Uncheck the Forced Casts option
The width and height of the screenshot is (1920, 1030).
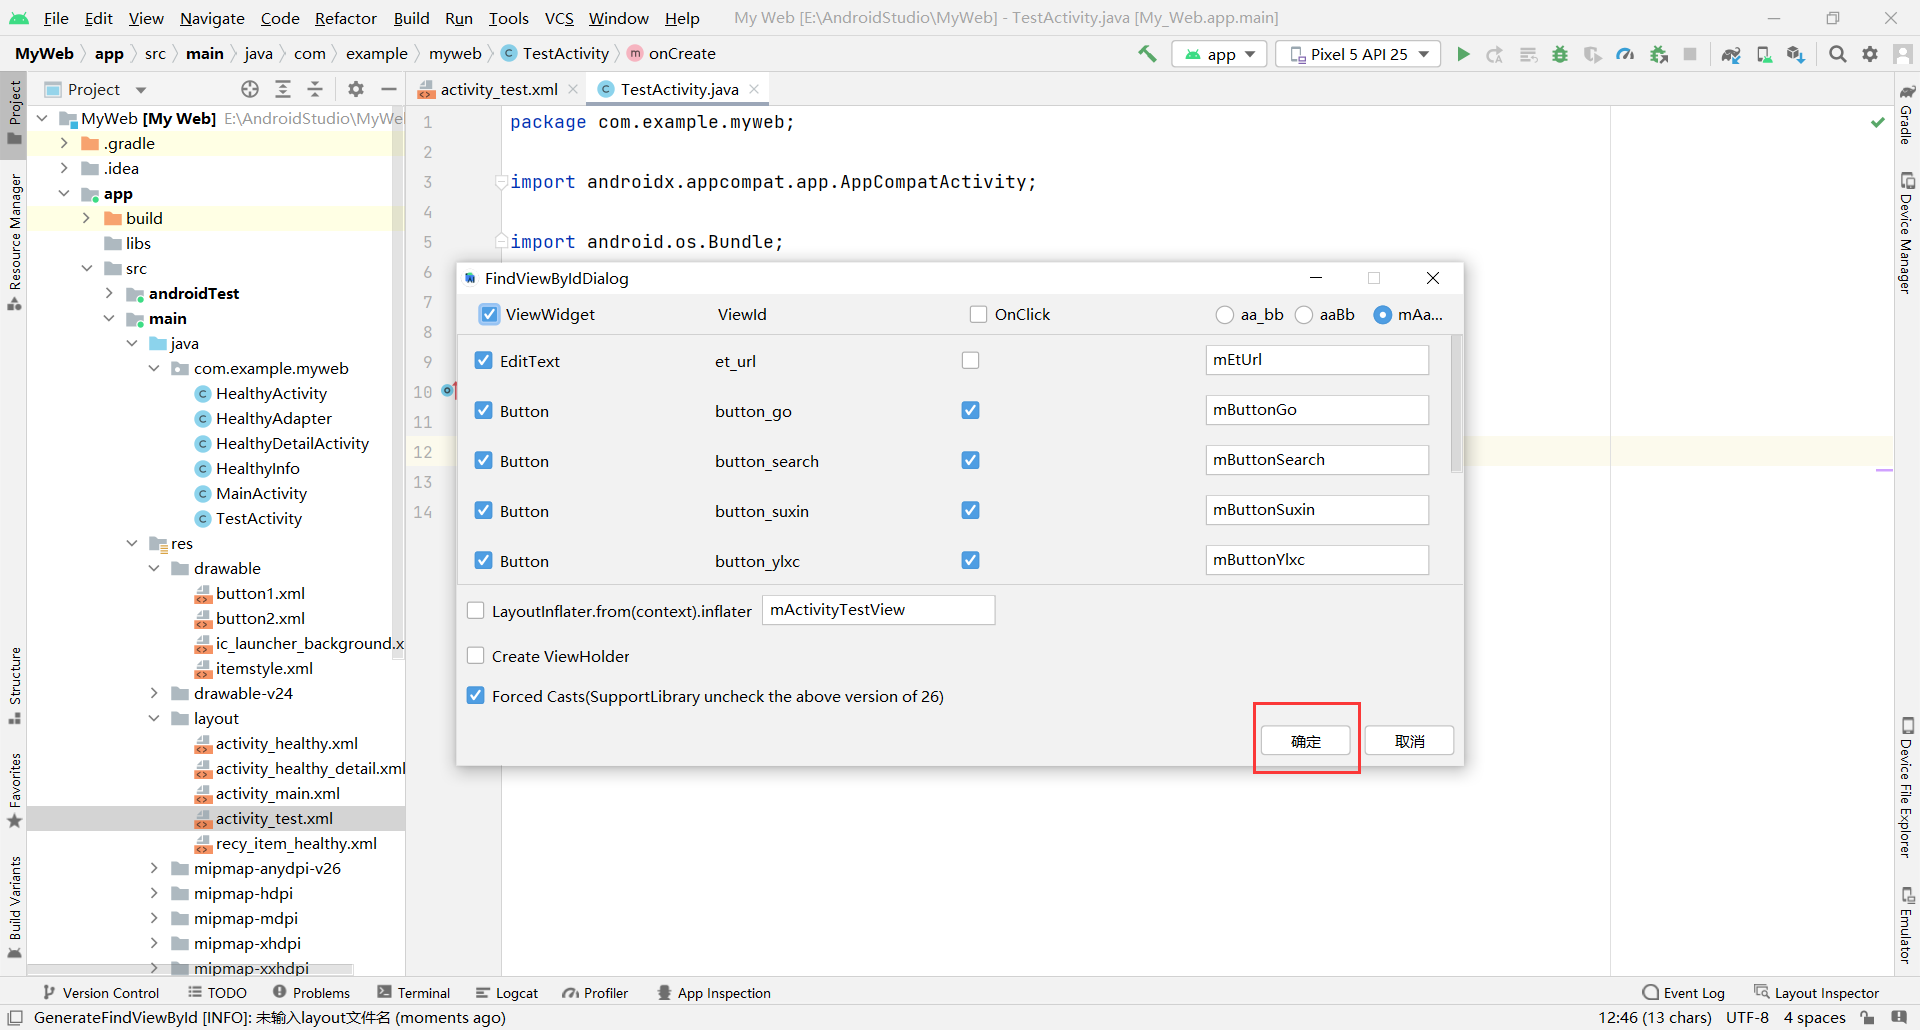[x=476, y=695]
